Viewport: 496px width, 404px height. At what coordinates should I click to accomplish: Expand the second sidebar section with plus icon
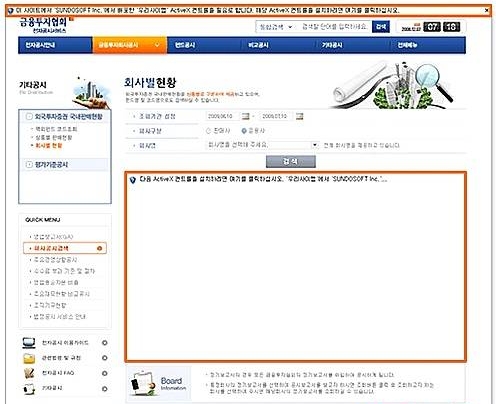click(29, 164)
